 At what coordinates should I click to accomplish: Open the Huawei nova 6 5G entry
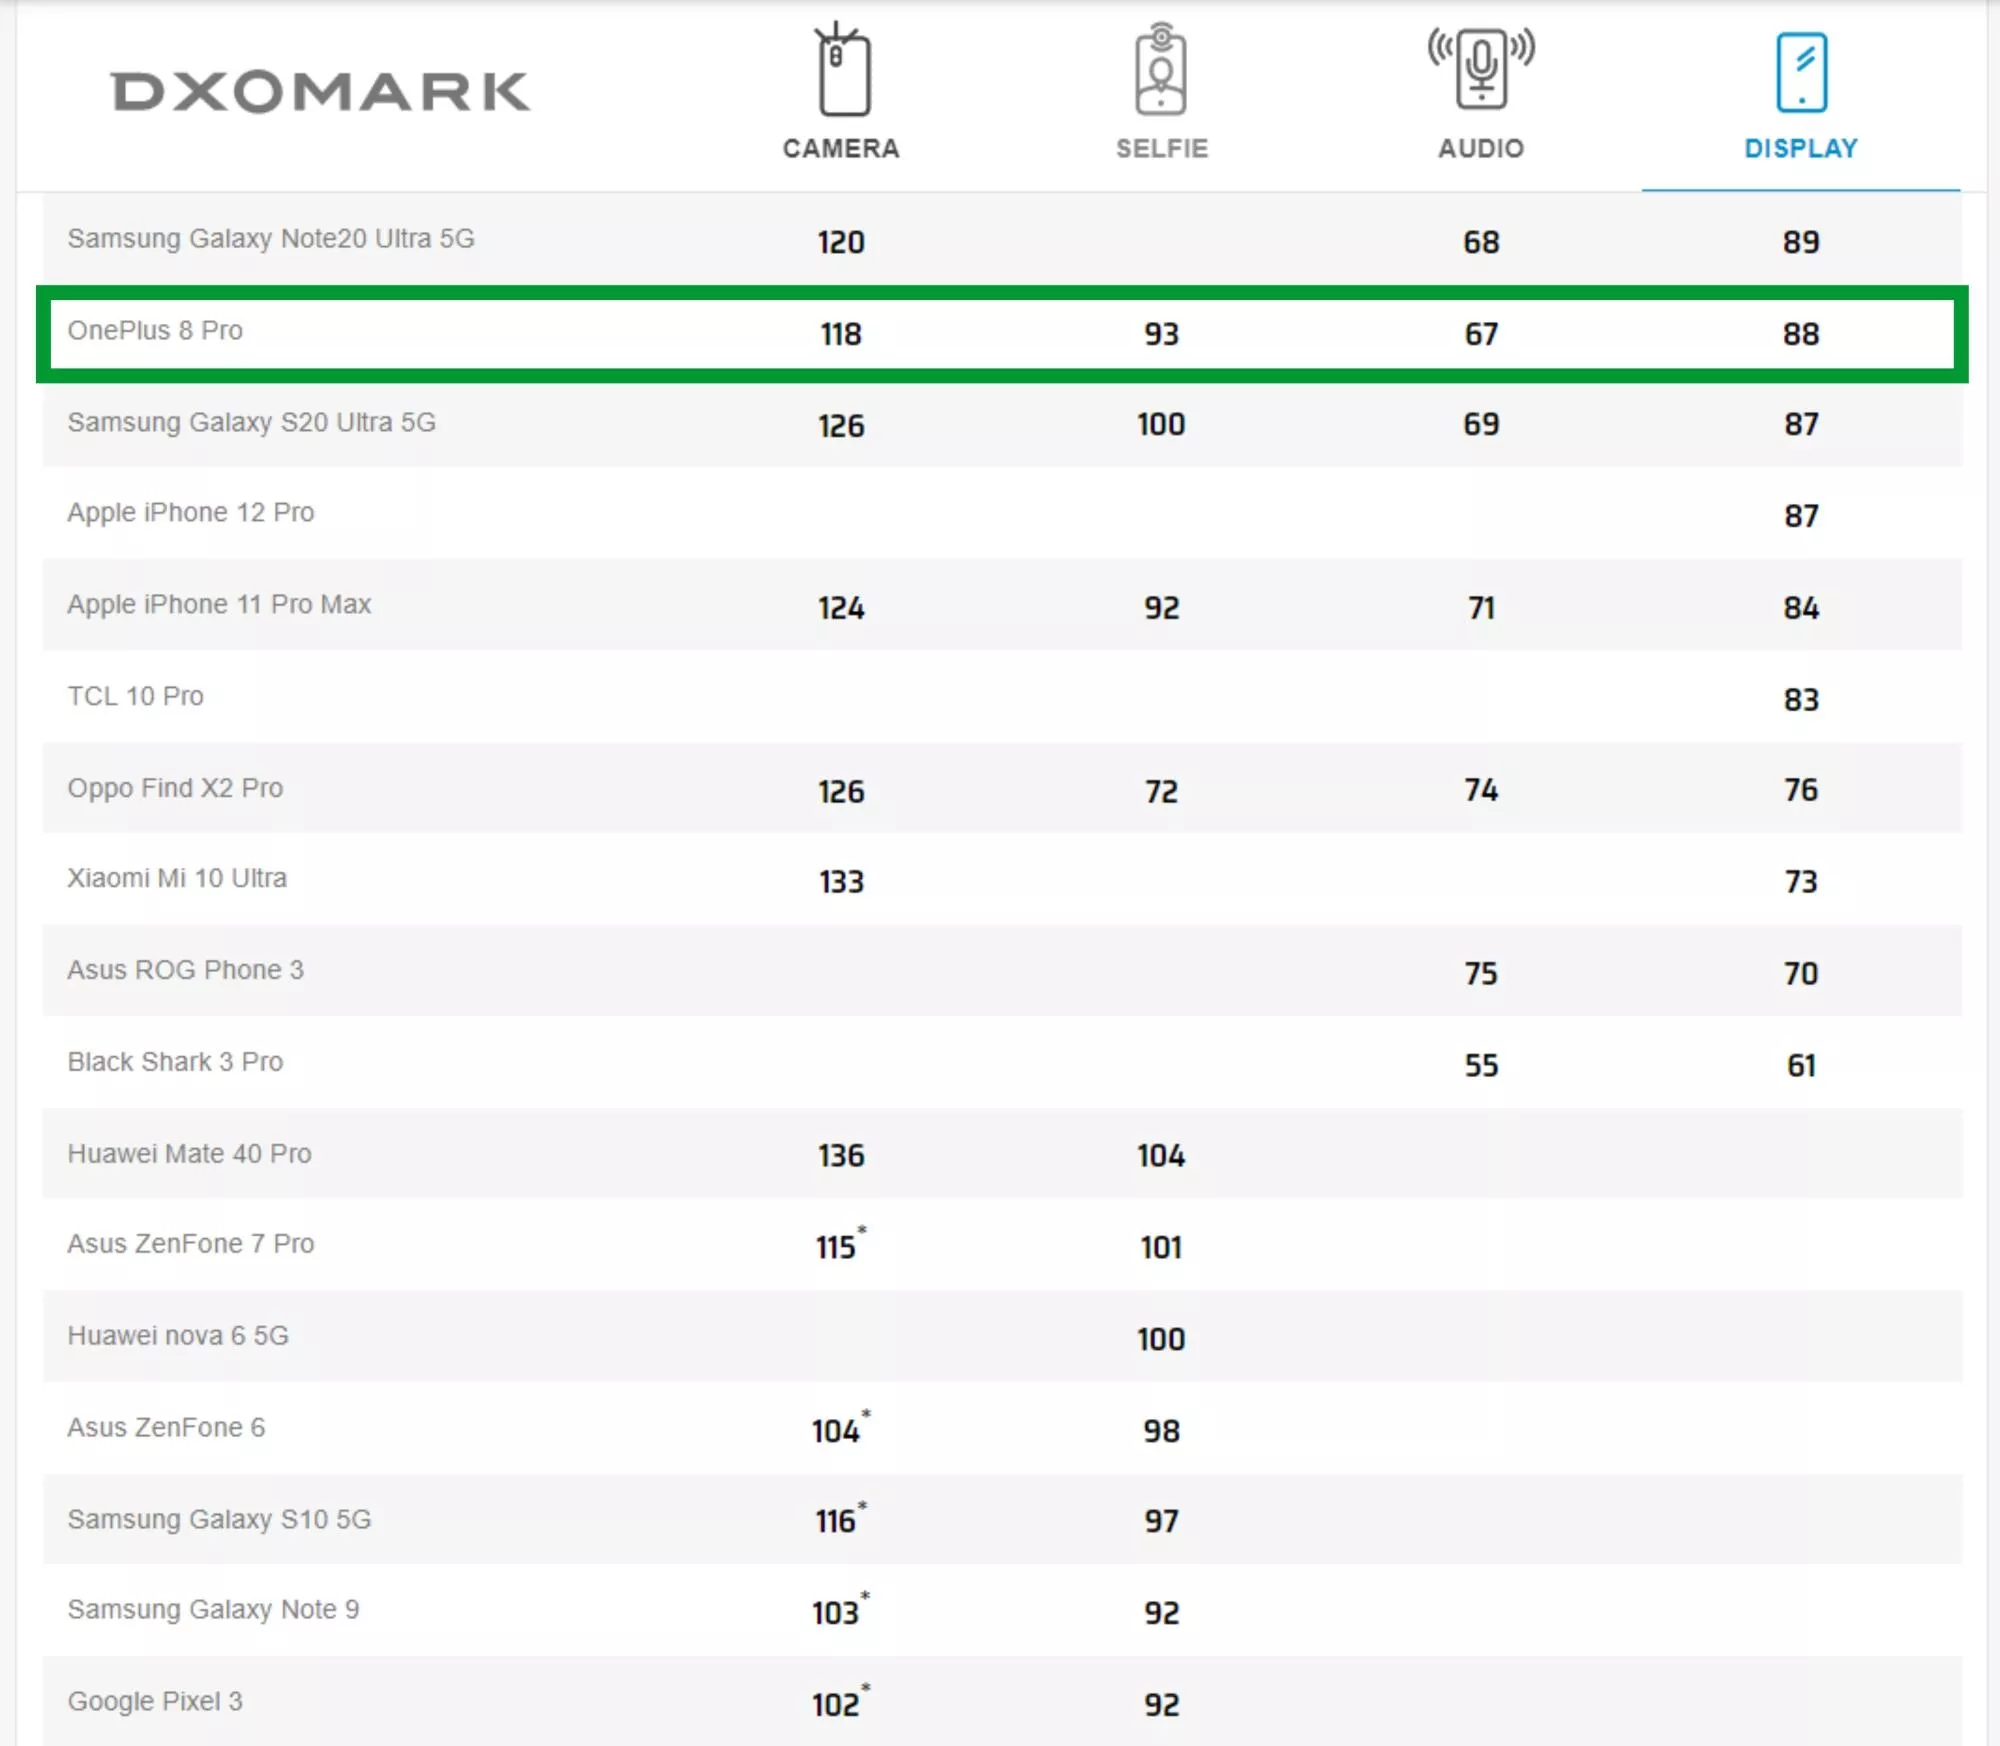point(178,1337)
